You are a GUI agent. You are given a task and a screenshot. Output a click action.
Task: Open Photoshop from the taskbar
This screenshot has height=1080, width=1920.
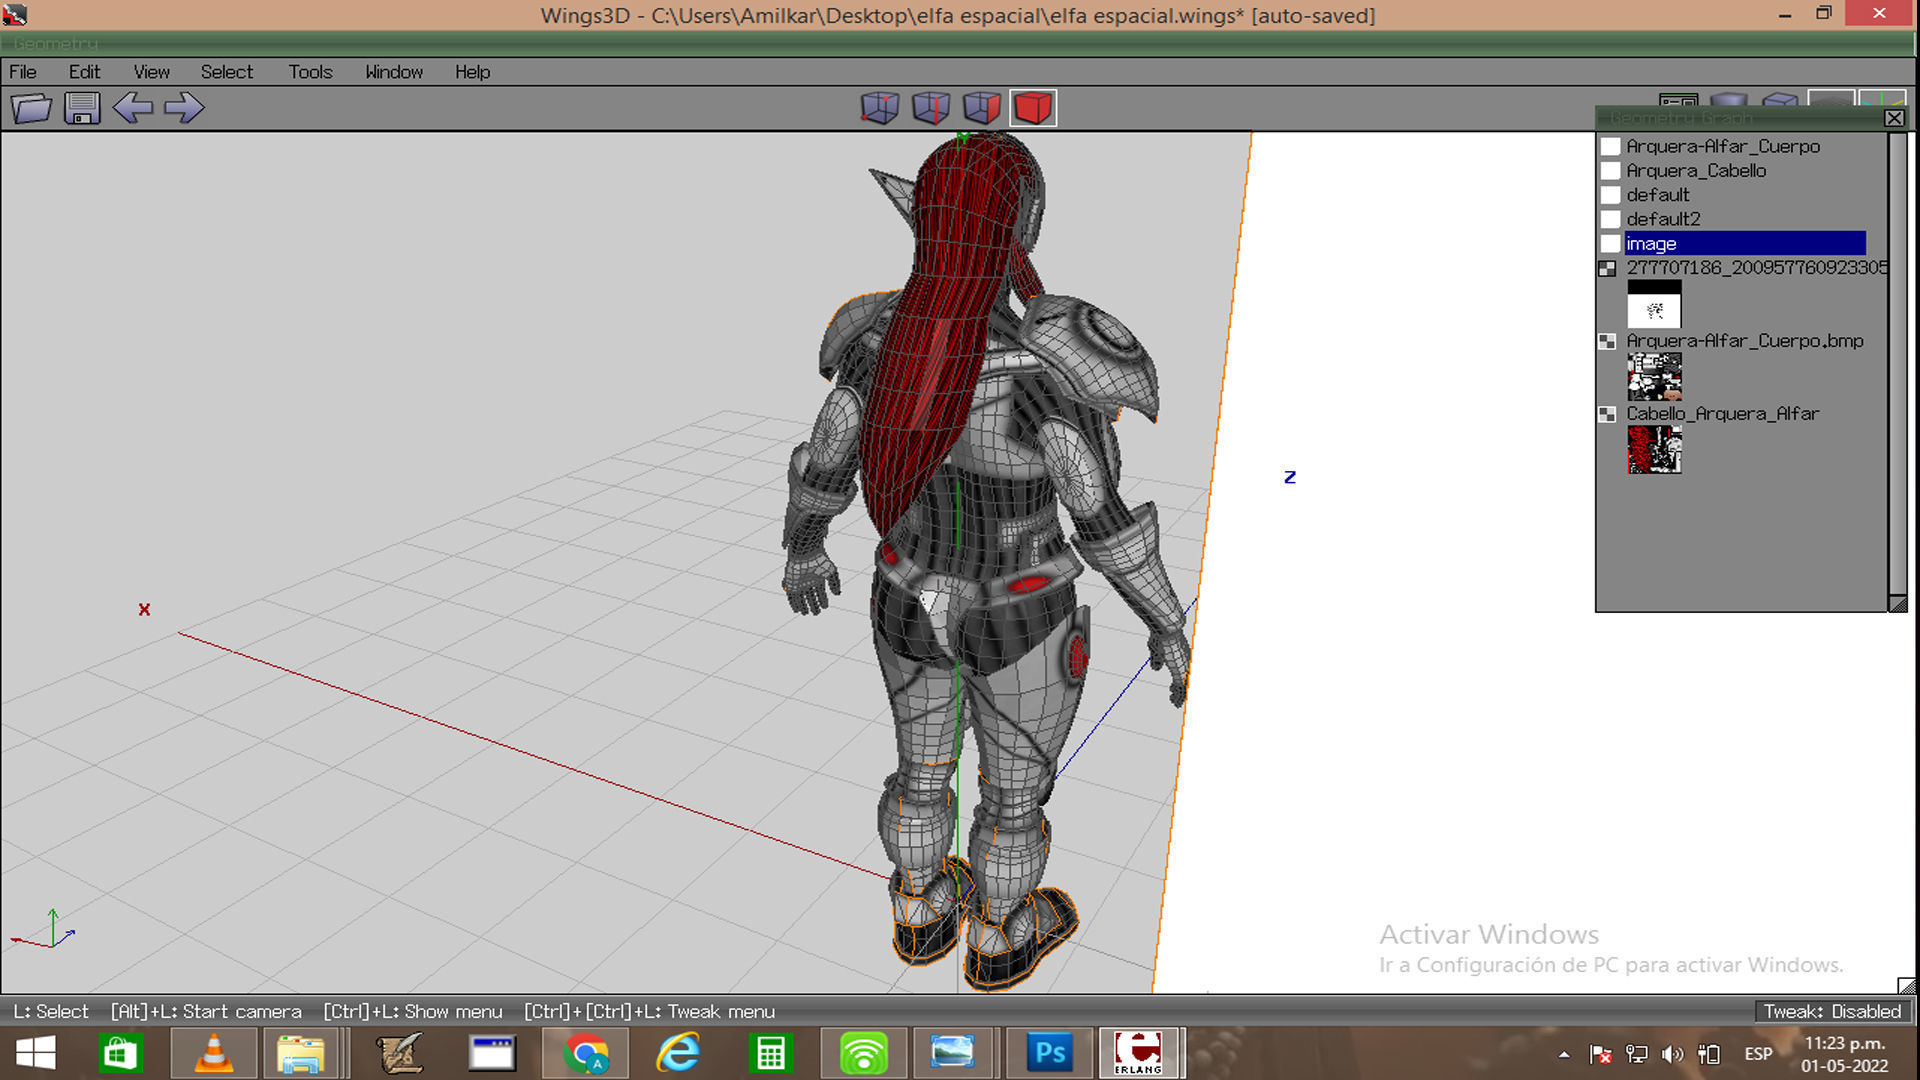coord(1050,1053)
